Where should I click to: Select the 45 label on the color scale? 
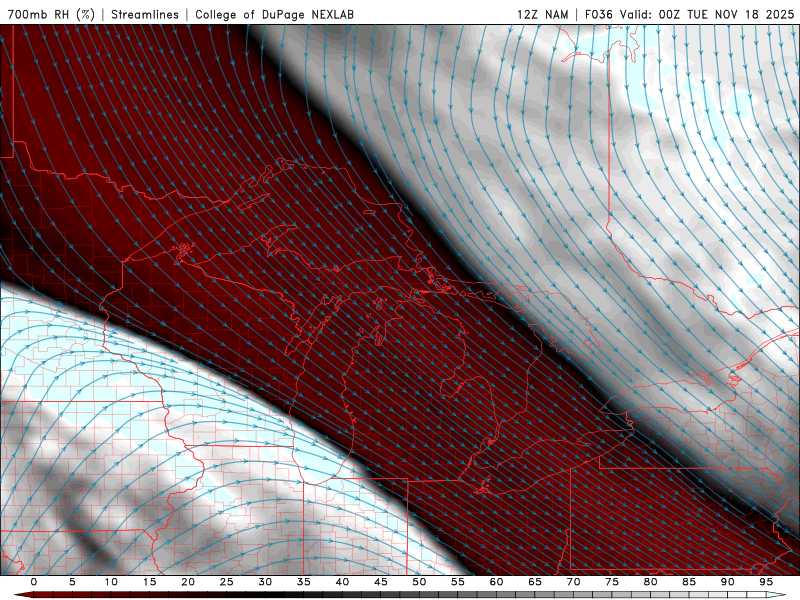click(x=381, y=582)
